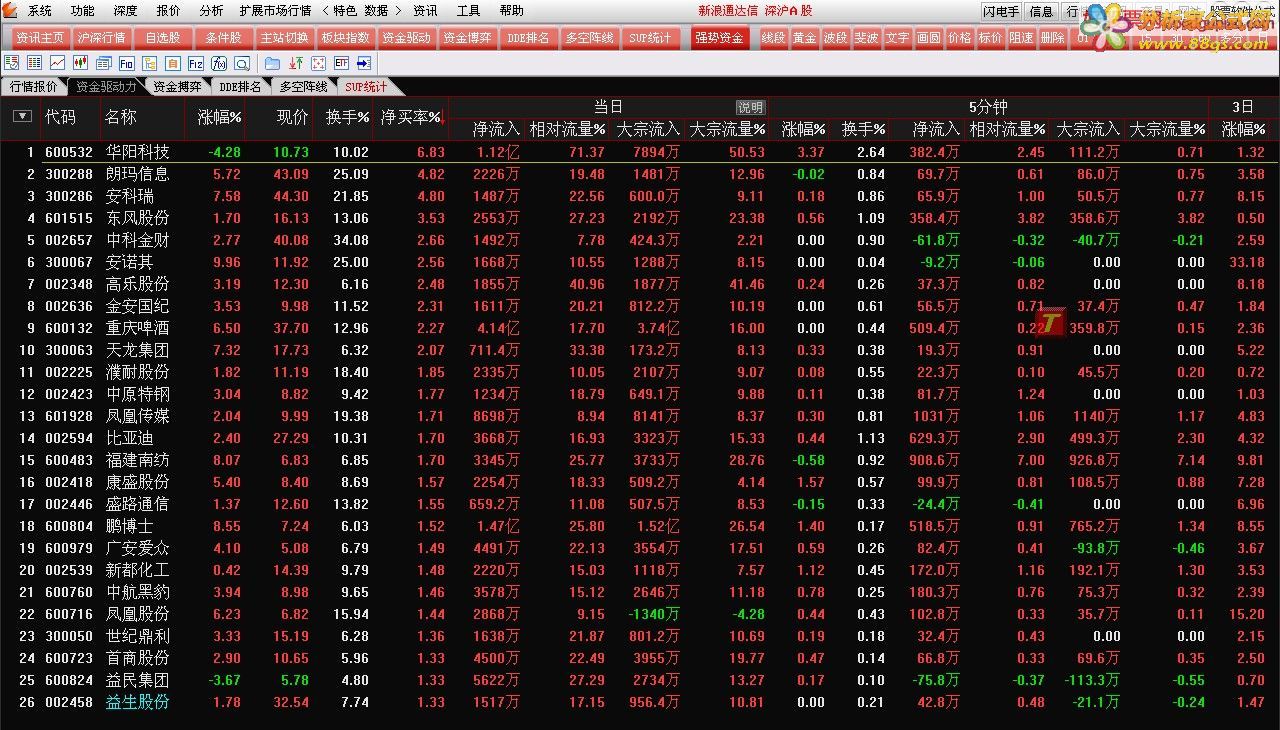Viewport: 1280px width, 730px height.
Task: Click the magnifier search toolbar icon
Action: [242, 63]
